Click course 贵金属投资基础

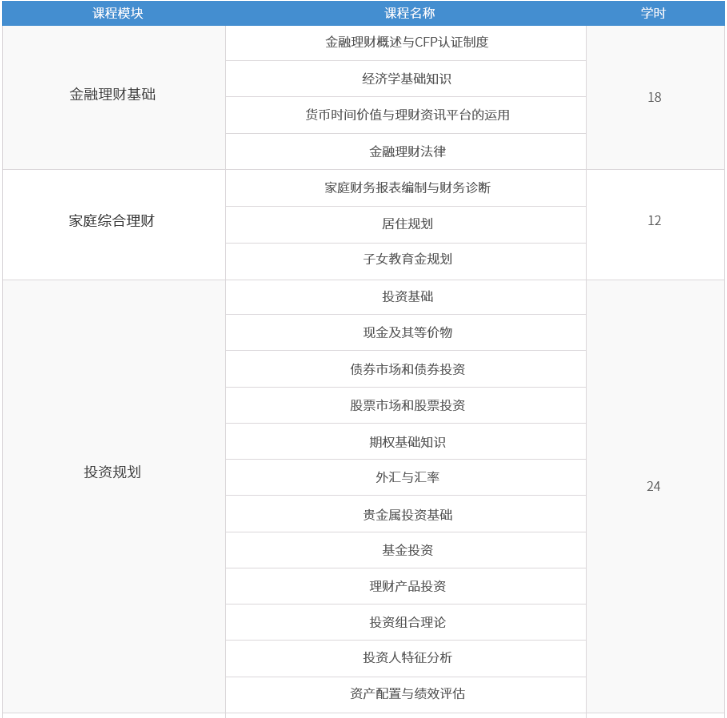coord(407,515)
